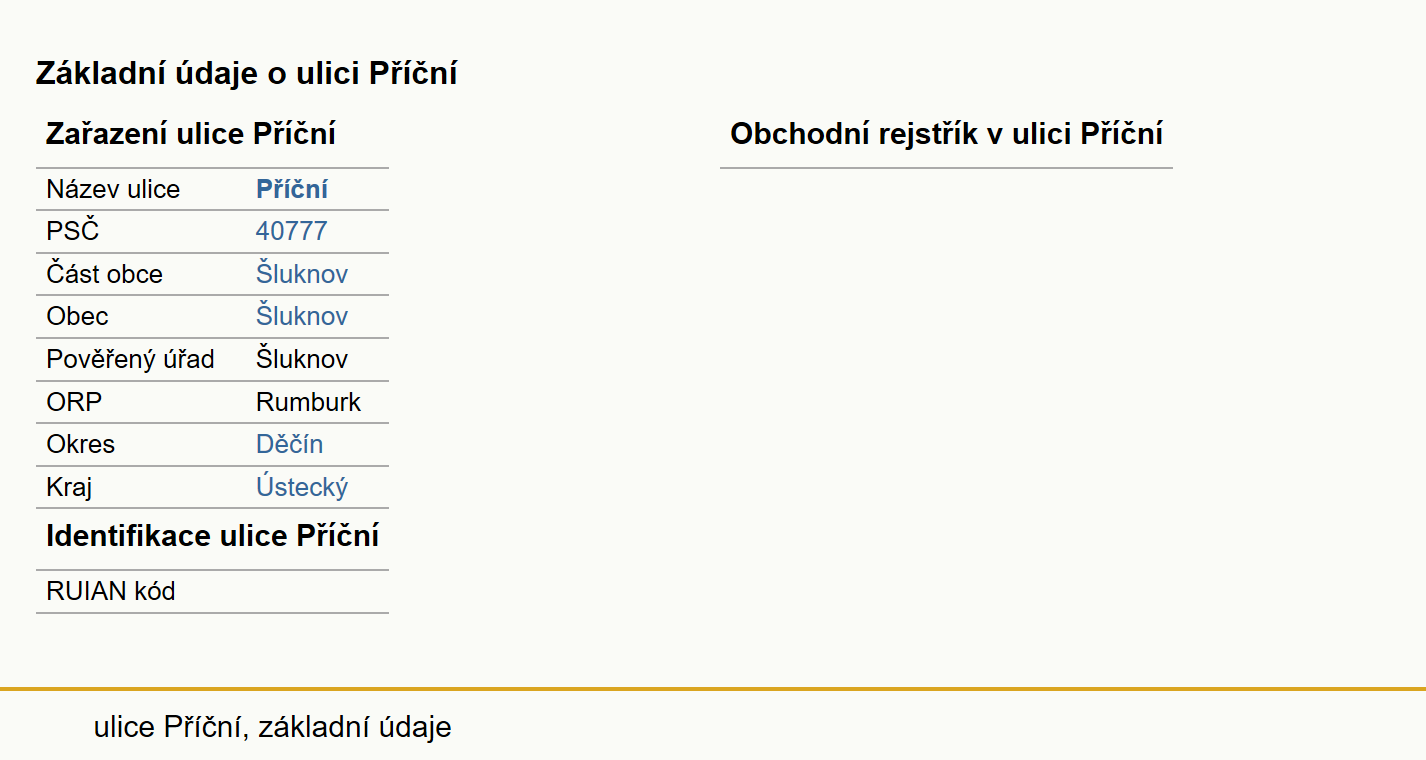This screenshot has width=1426, height=760.
Task: Click the Základní údaje o ulici Příční heading
Action: coord(247,73)
